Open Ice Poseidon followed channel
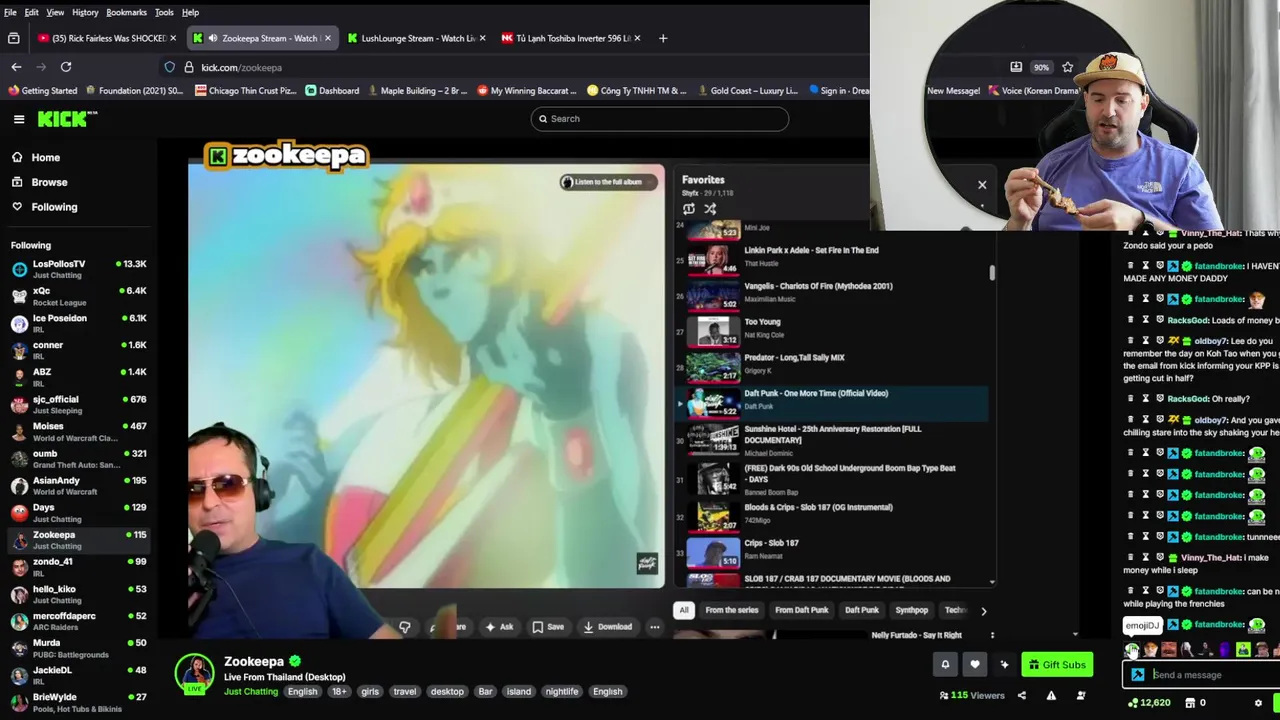Image resolution: width=1280 pixels, height=720 pixels. [x=78, y=323]
